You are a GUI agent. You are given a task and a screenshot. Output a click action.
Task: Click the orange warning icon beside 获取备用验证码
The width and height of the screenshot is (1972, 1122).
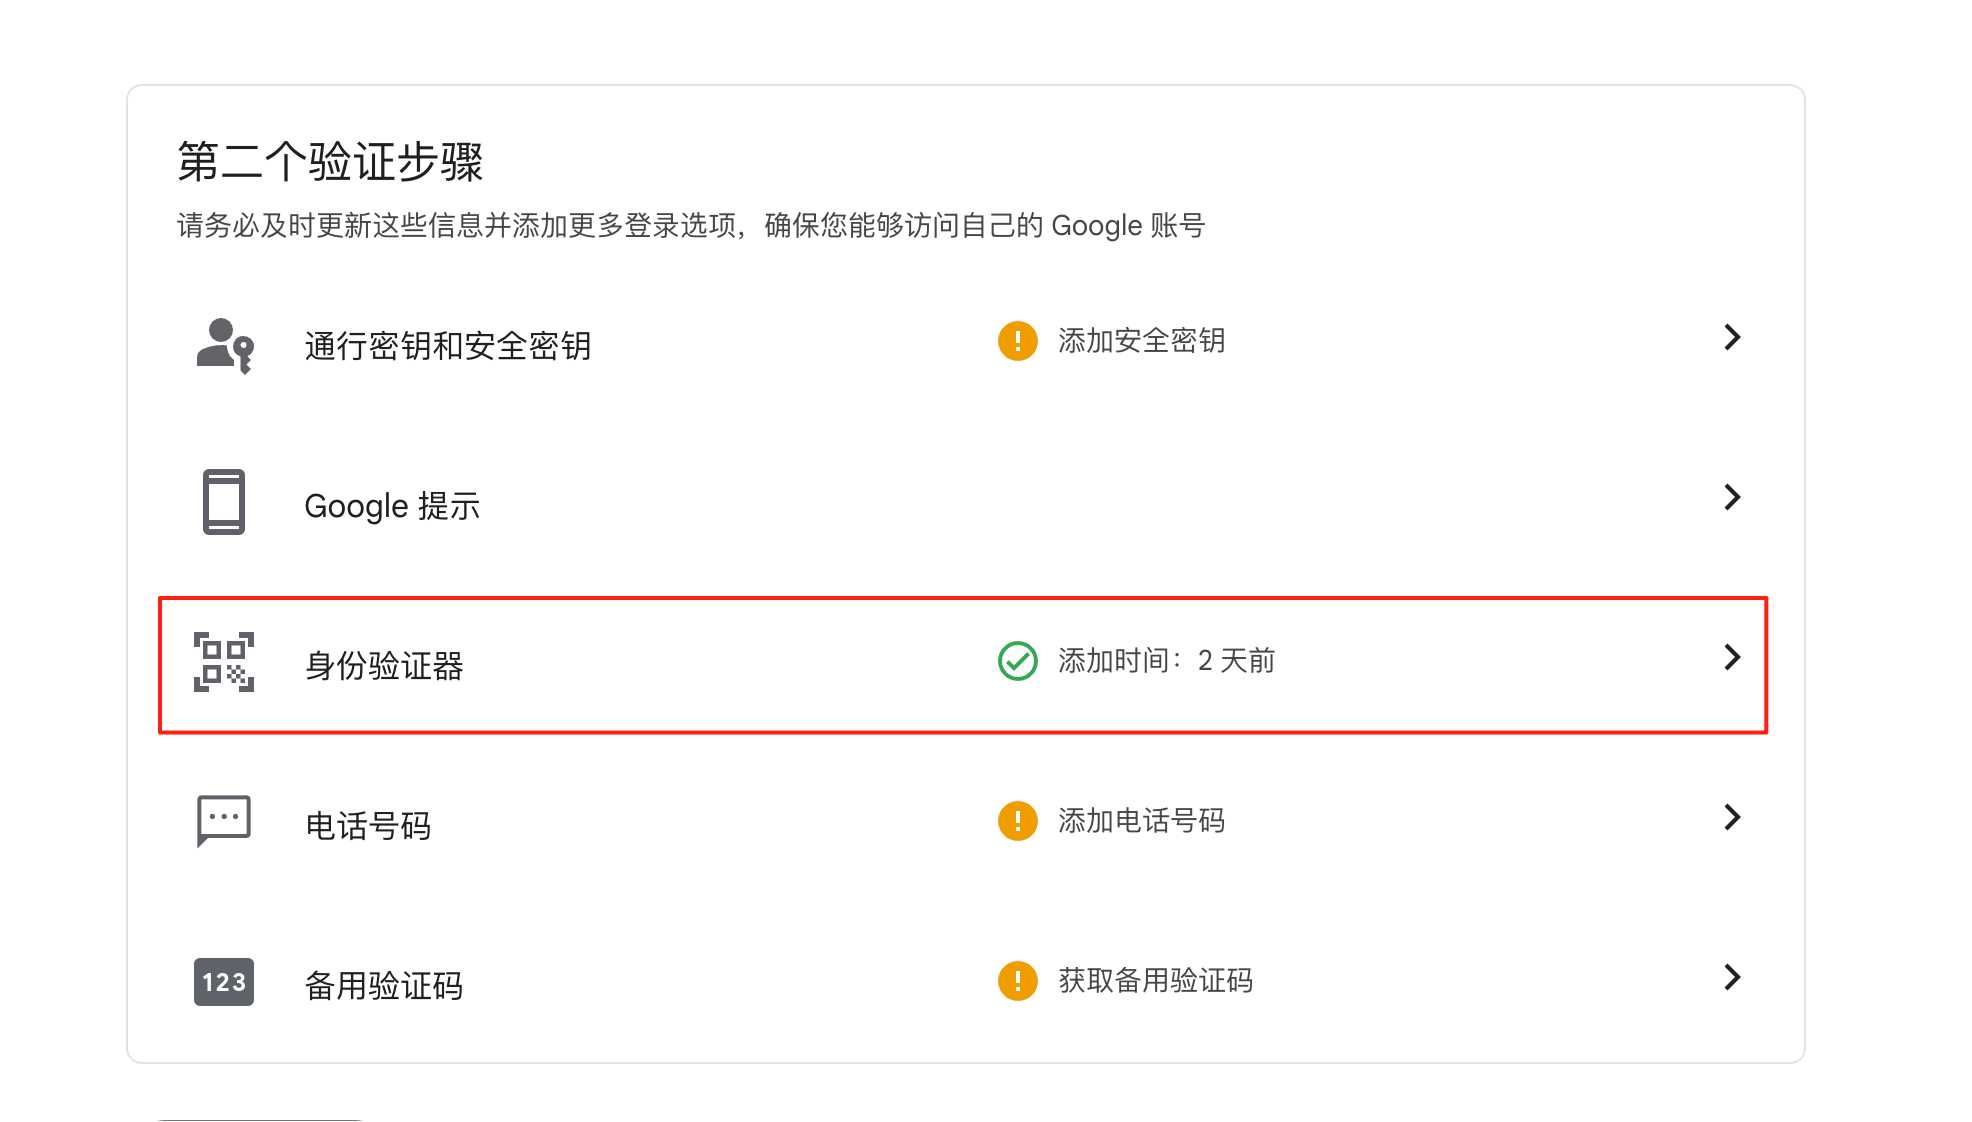pos(1017,981)
